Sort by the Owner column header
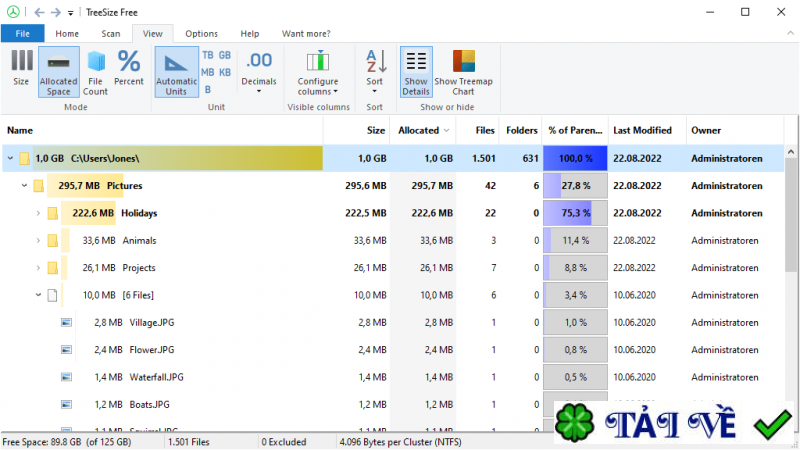Image resolution: width=800 pixels, height=450 pixels. coord(735,130)
